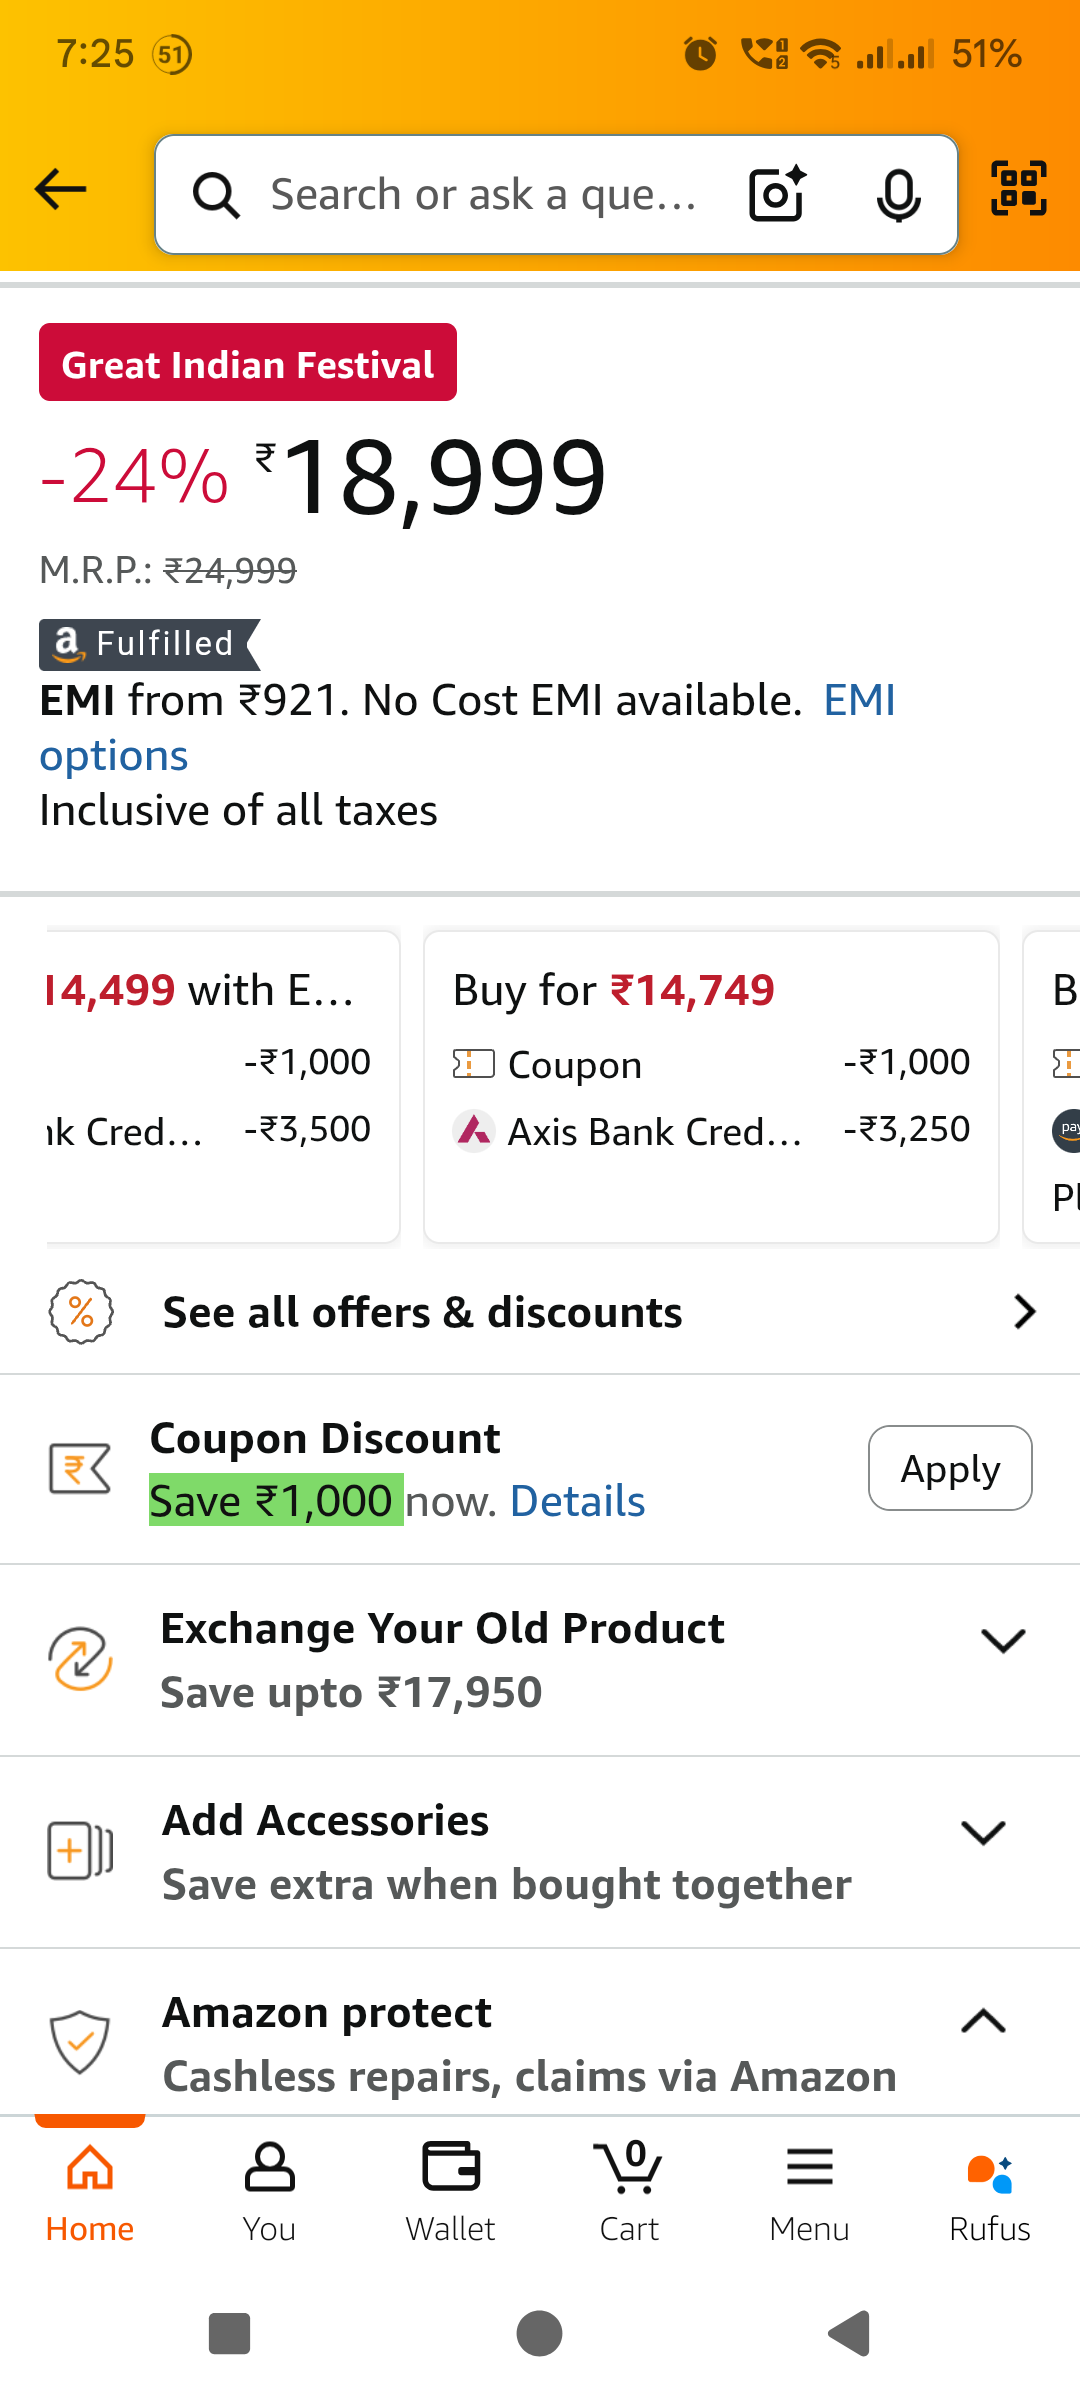
Task: Select the Buy for ₹14,749 offer card
Action: pos(711,1087)
